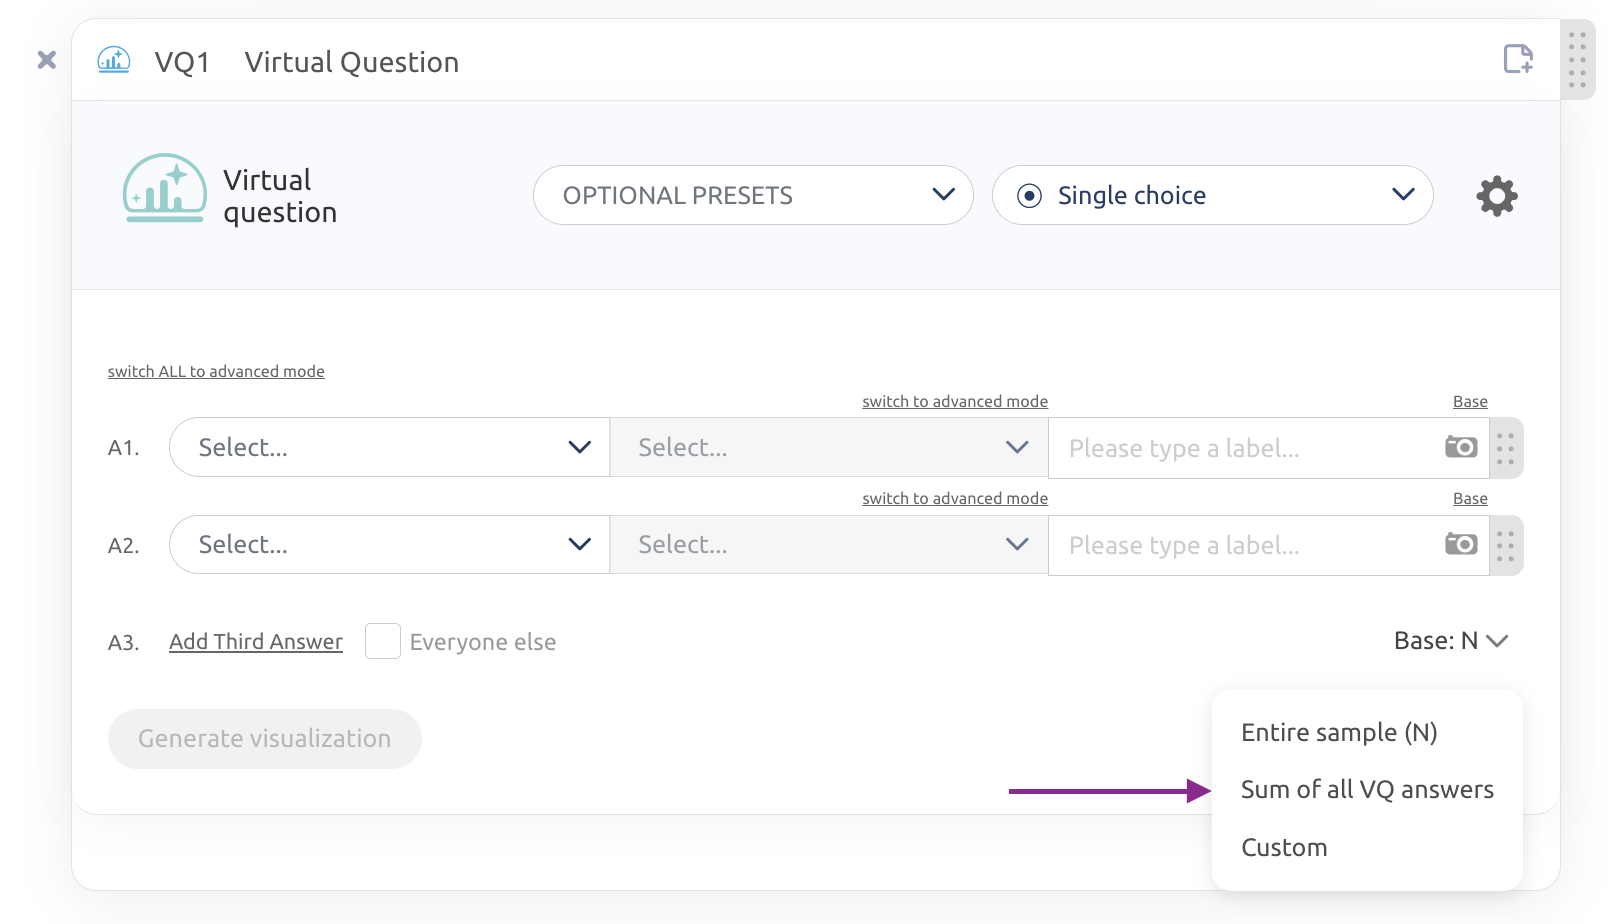Click the add-to-report page icon

[x=1518, y=59]
